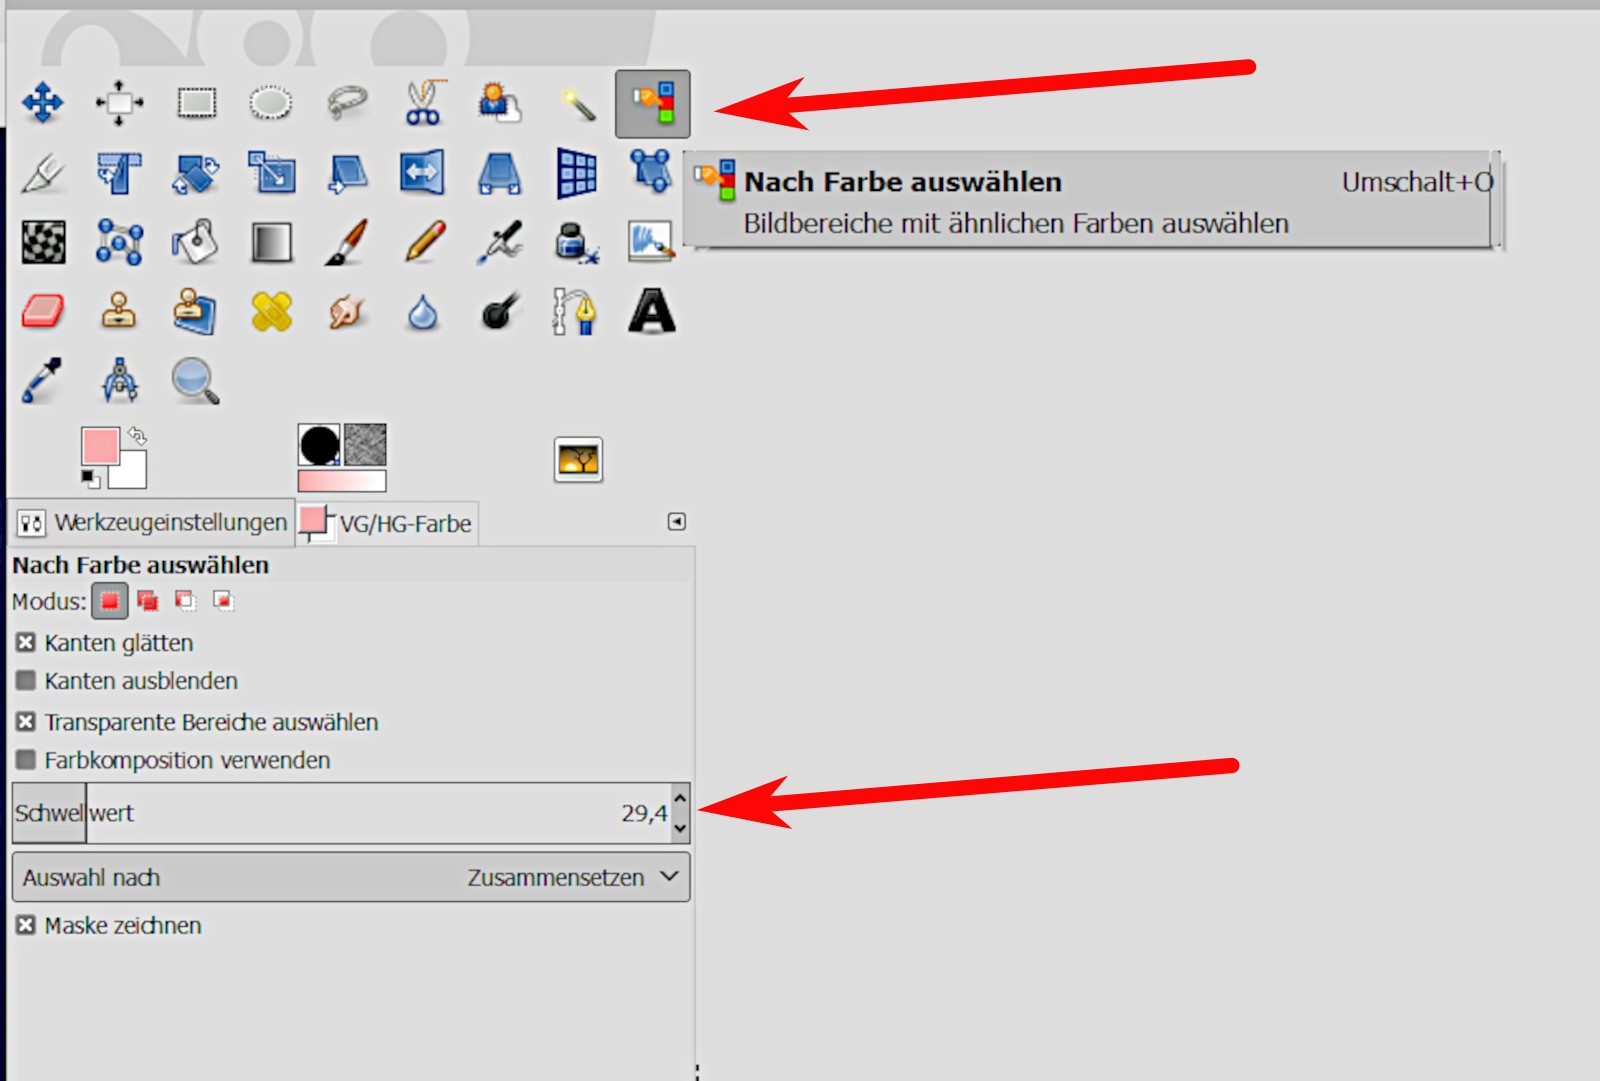
Task: Select the Paintbrush tool
Action: pos(347,243)
